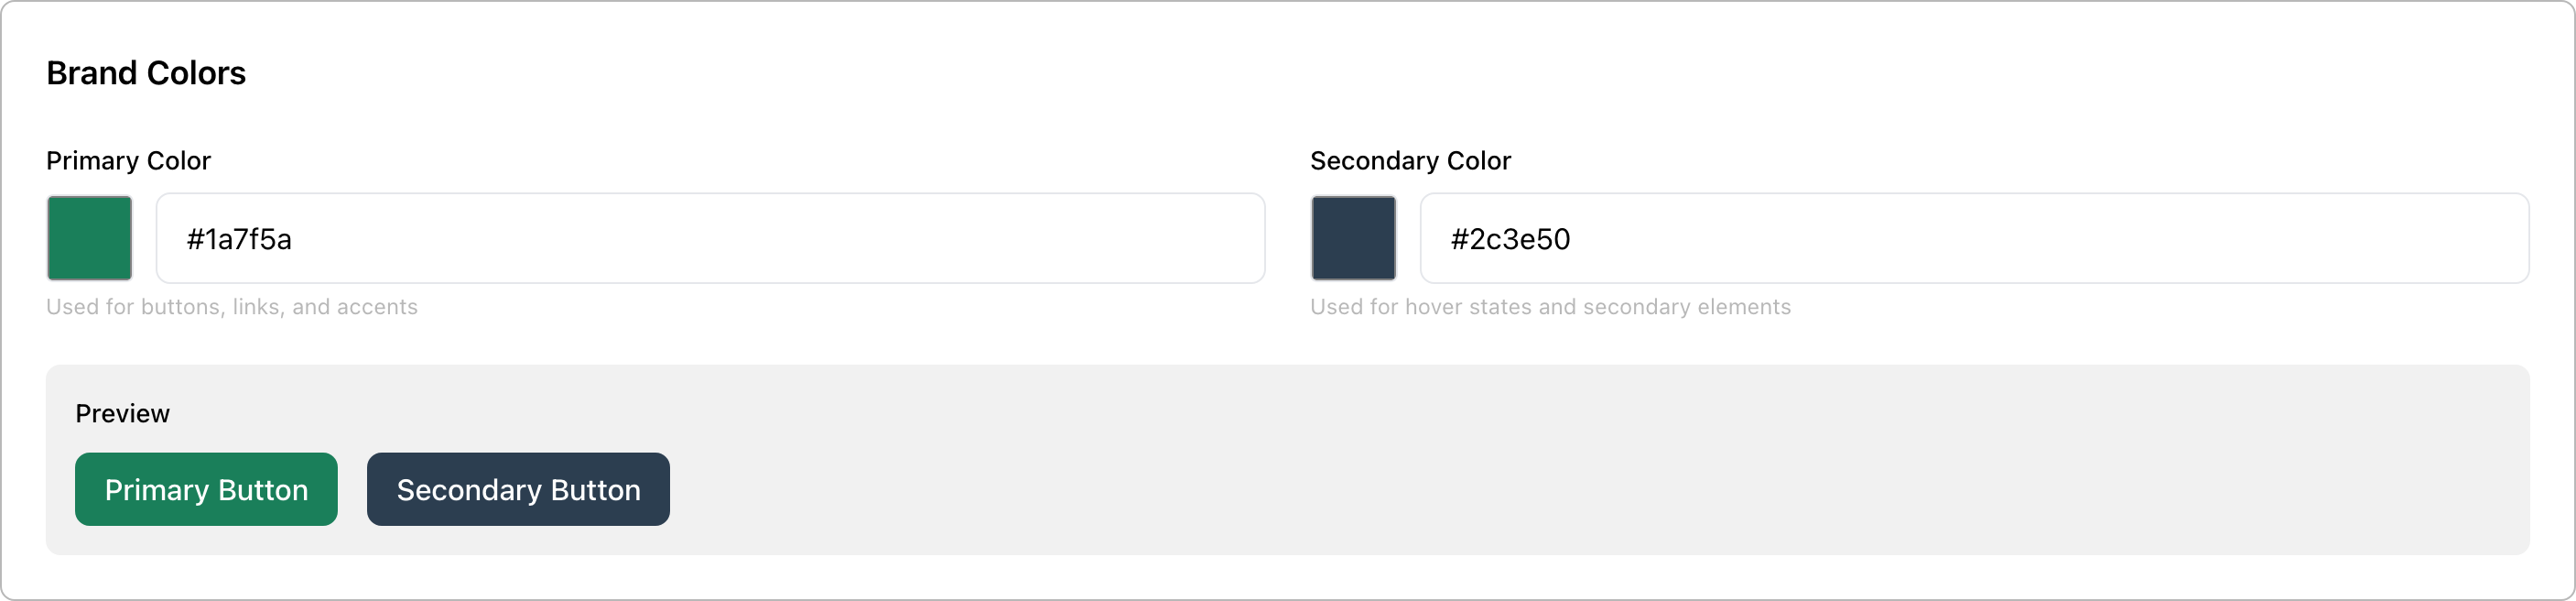The width and height of the screenshot is (2576, 601).
Task: Open the Secondary Color swatch picker
Action: coord(1353,238)
